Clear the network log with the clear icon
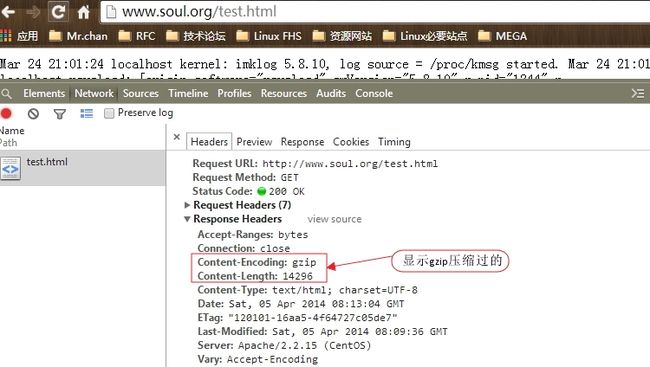Viewport: 650px width, 367px height. tap(33, 114)
